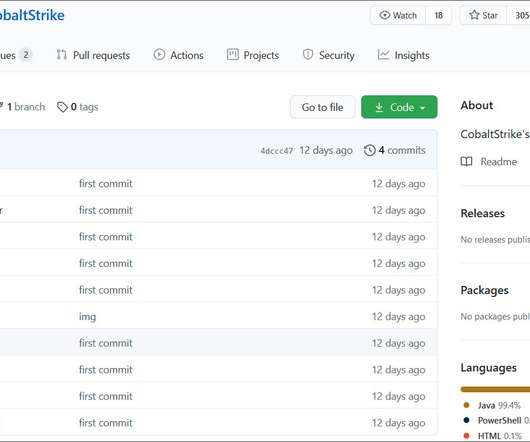
Task: Click the Actions play icon
Action: (x=159, y=55)
